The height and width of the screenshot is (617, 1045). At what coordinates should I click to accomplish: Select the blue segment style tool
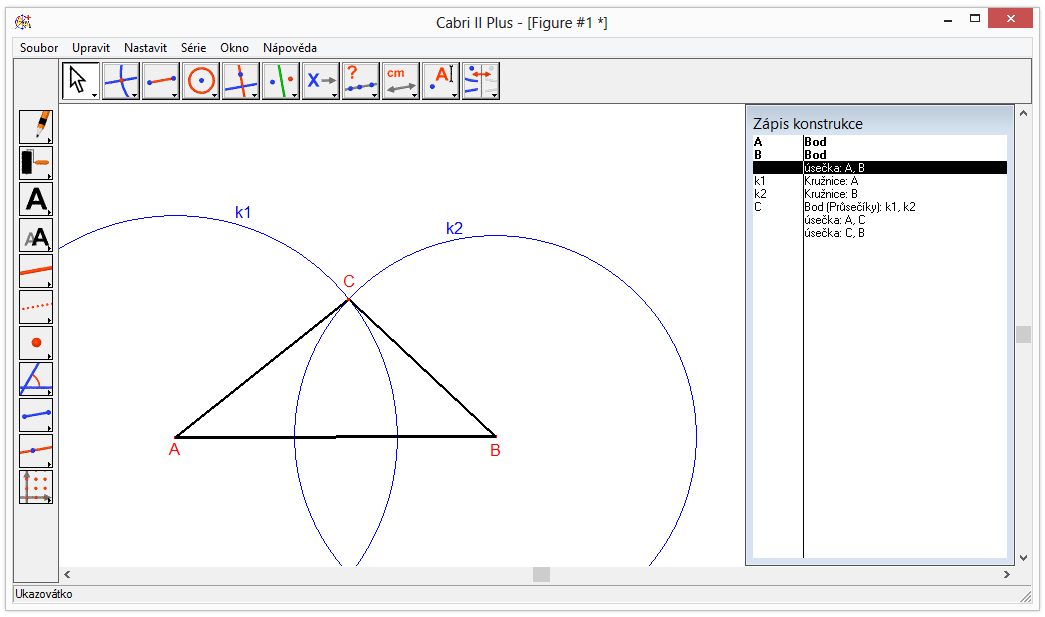point(36,415)
